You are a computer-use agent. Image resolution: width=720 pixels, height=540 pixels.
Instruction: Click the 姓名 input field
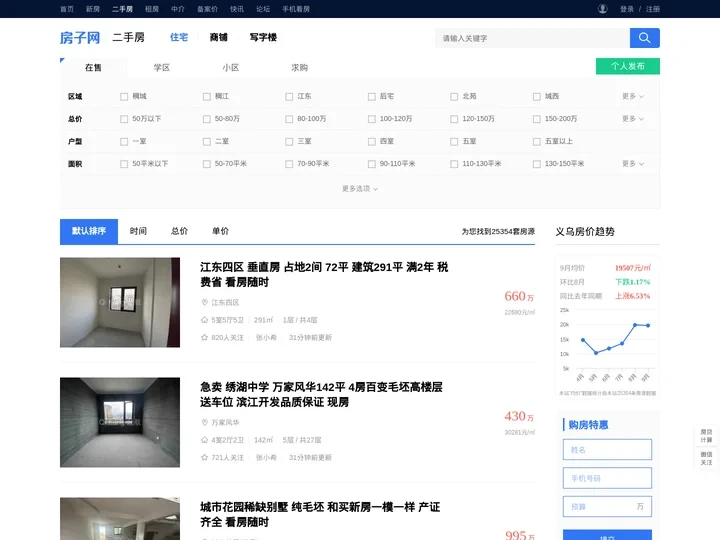tap(607, 450)
